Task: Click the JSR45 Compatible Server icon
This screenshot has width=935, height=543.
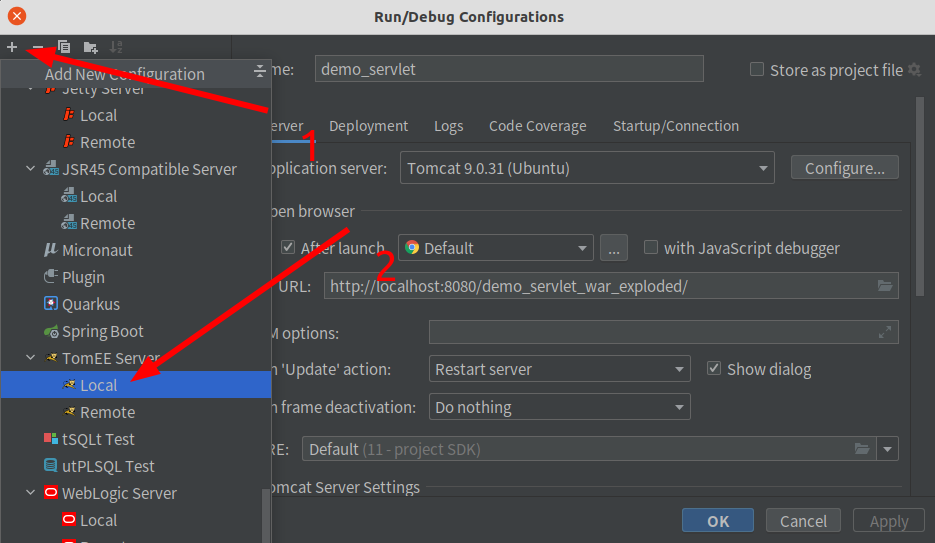Action: coord(51,169)
